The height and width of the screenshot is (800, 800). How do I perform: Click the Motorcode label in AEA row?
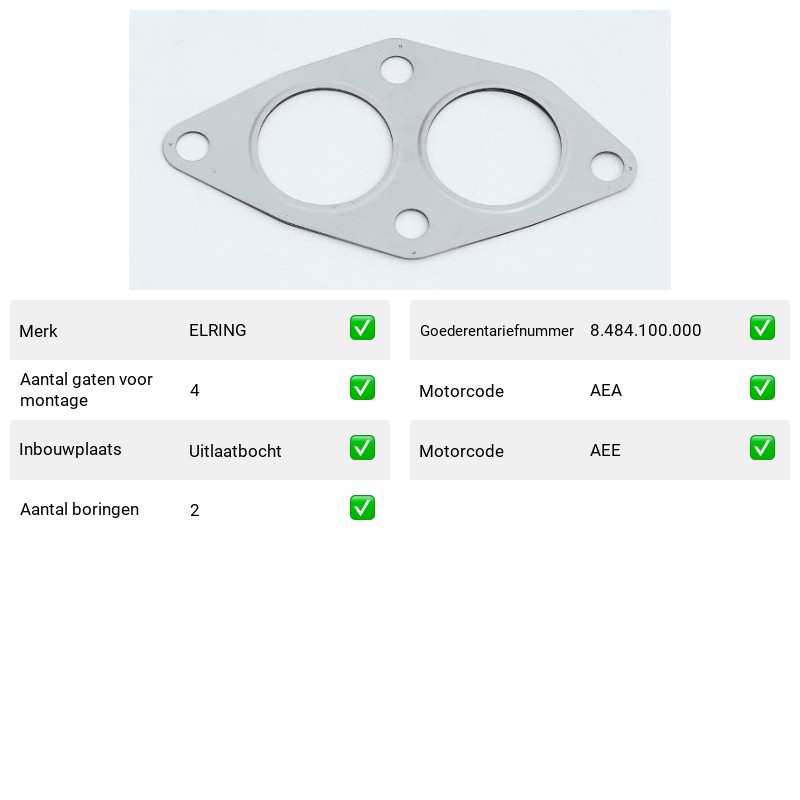tap(461, 391)
